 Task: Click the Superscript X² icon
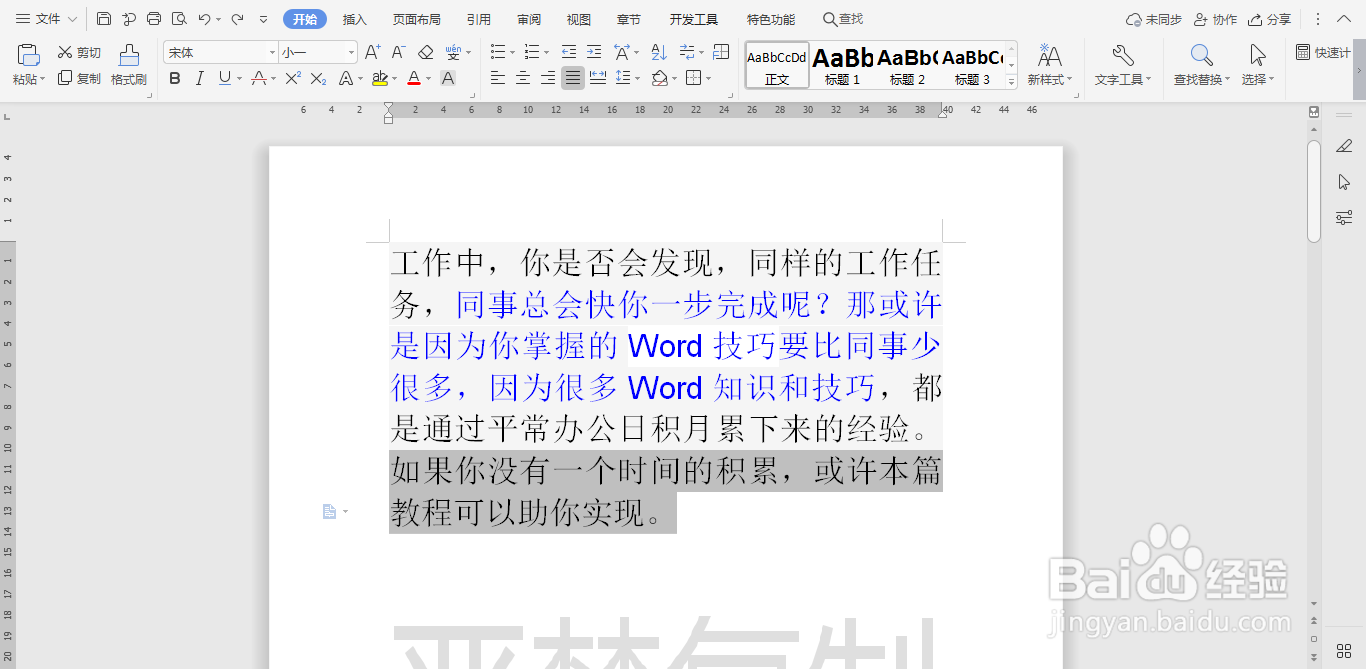pyautogui.click(x=293, y=78)
